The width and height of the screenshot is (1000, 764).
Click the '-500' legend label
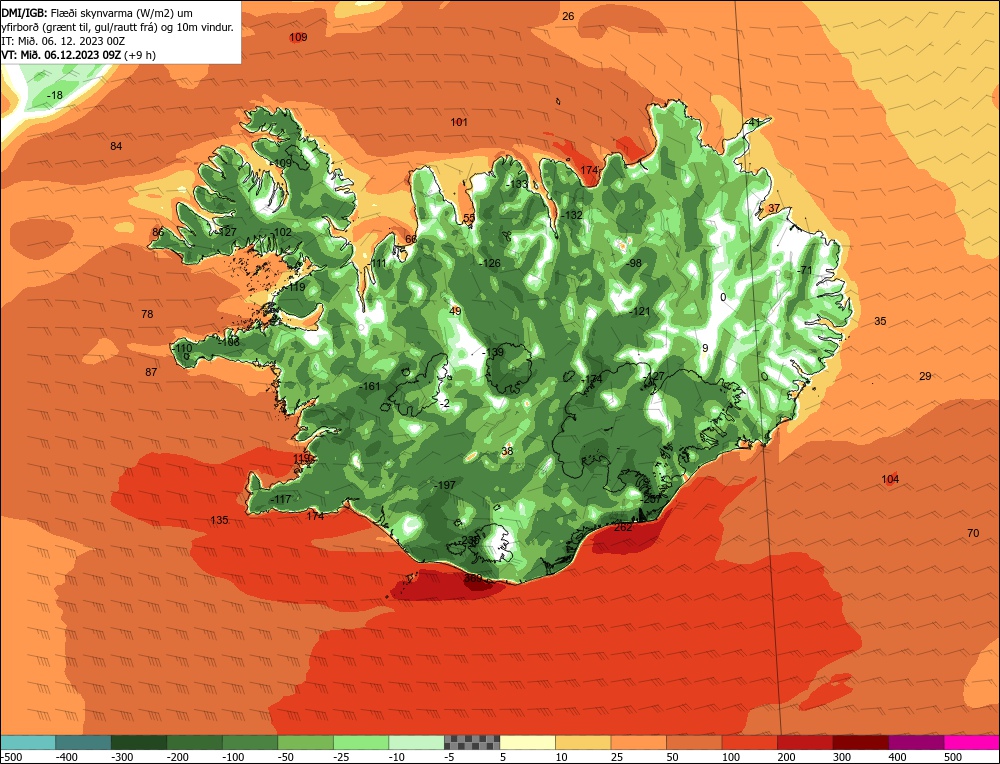click(x=11, y=757)
